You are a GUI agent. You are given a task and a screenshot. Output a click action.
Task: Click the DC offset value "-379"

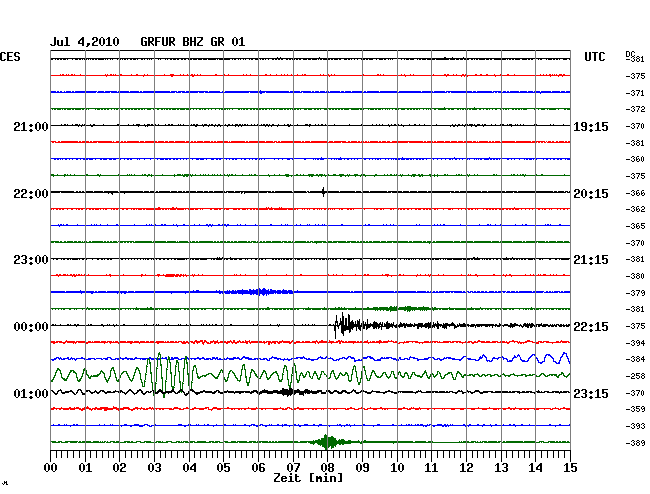click(635, 293)
